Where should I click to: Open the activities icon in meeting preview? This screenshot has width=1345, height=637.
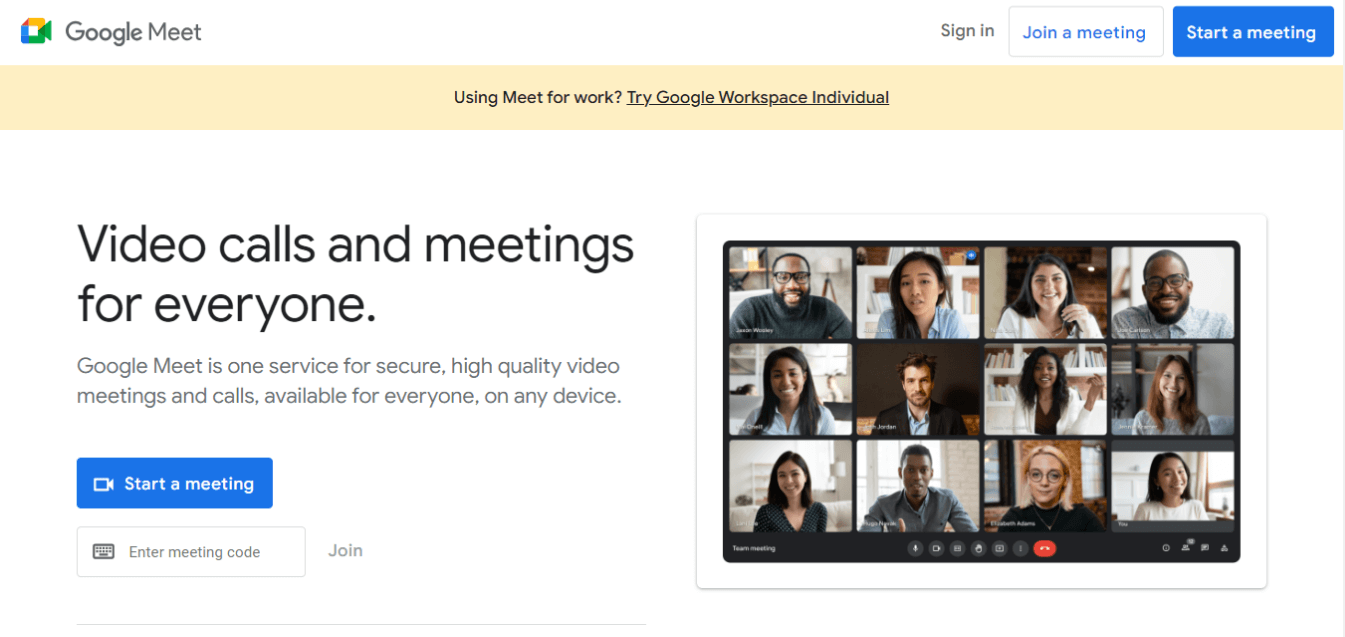[1224, 548]
